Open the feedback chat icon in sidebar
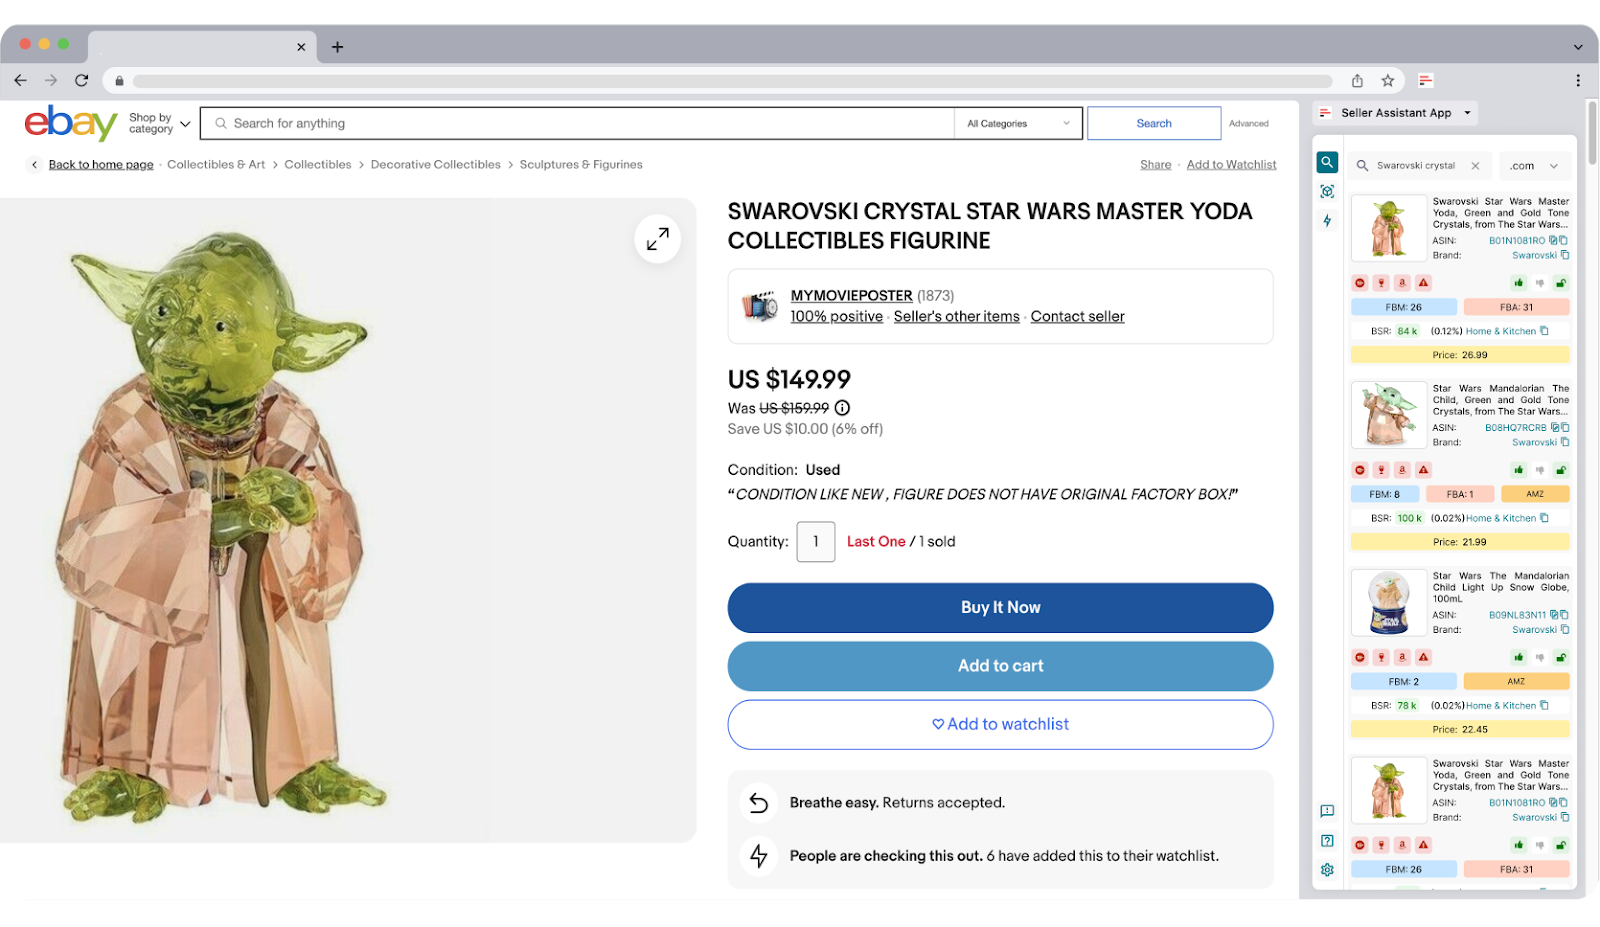 tap(1327, 811)
